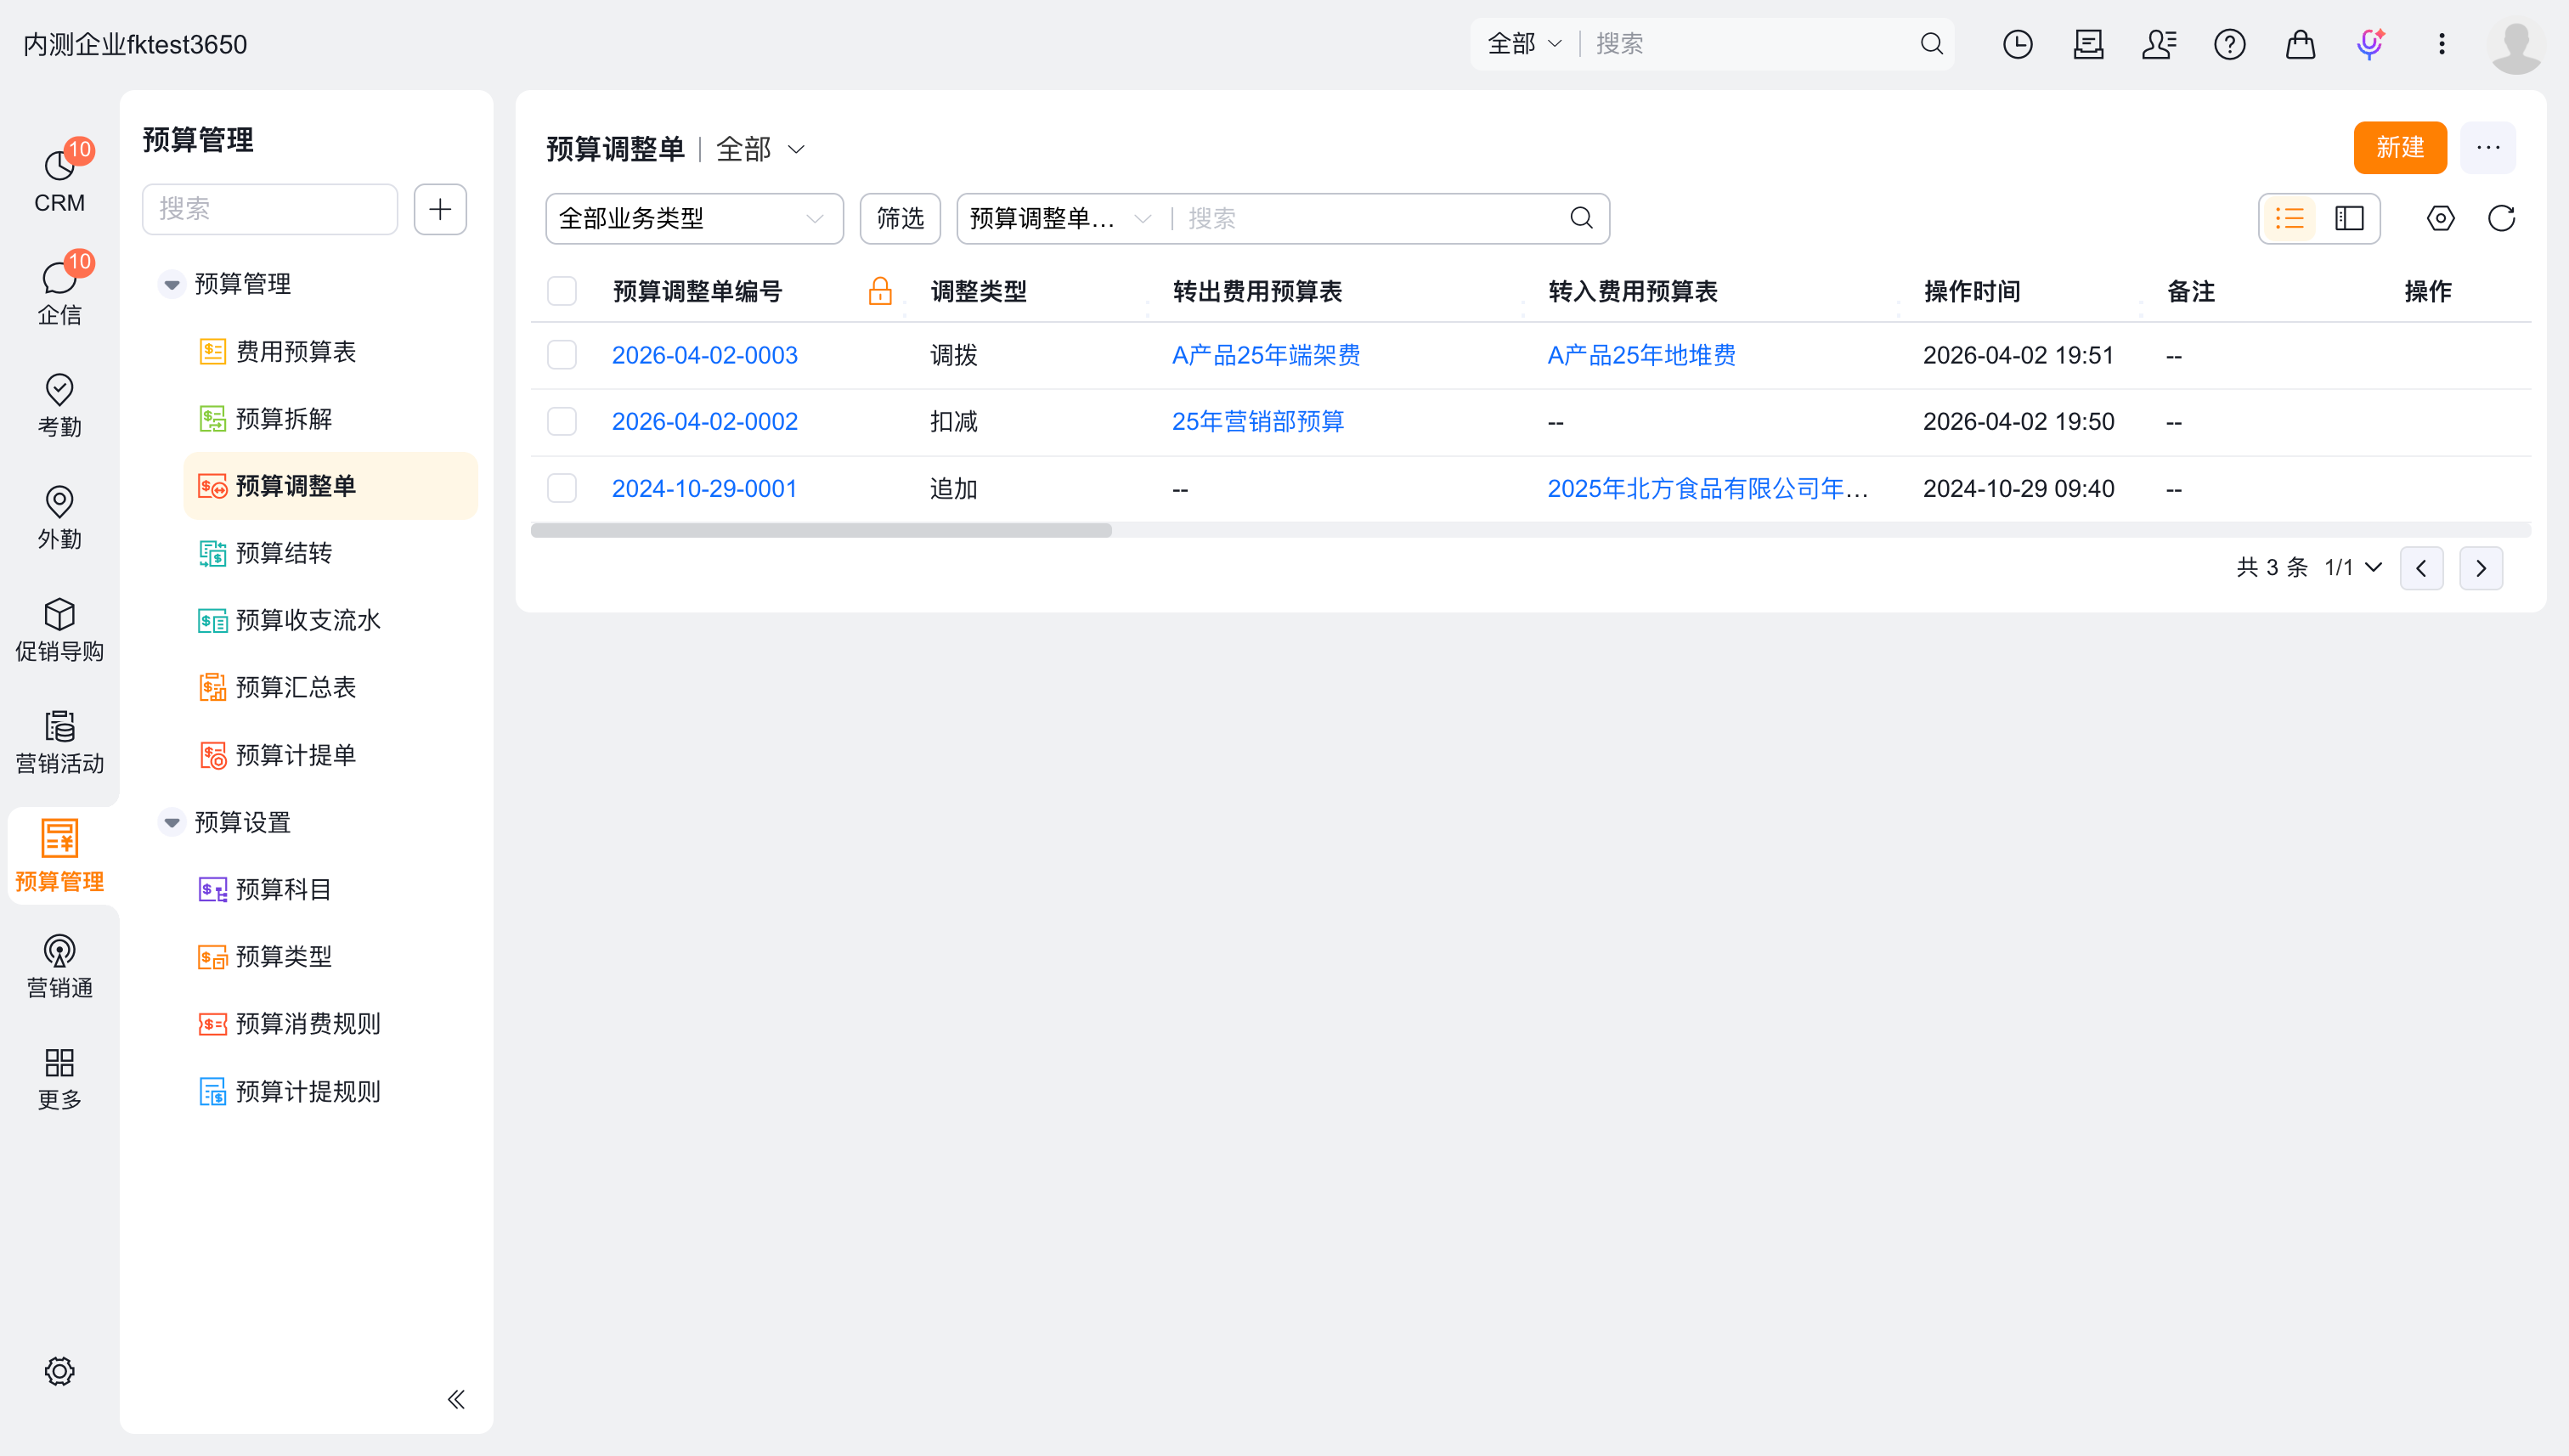The image size is (2569, 1456).
Task: Check the row 2026-04-02-0002 checkbox
Action: [562, 421]
